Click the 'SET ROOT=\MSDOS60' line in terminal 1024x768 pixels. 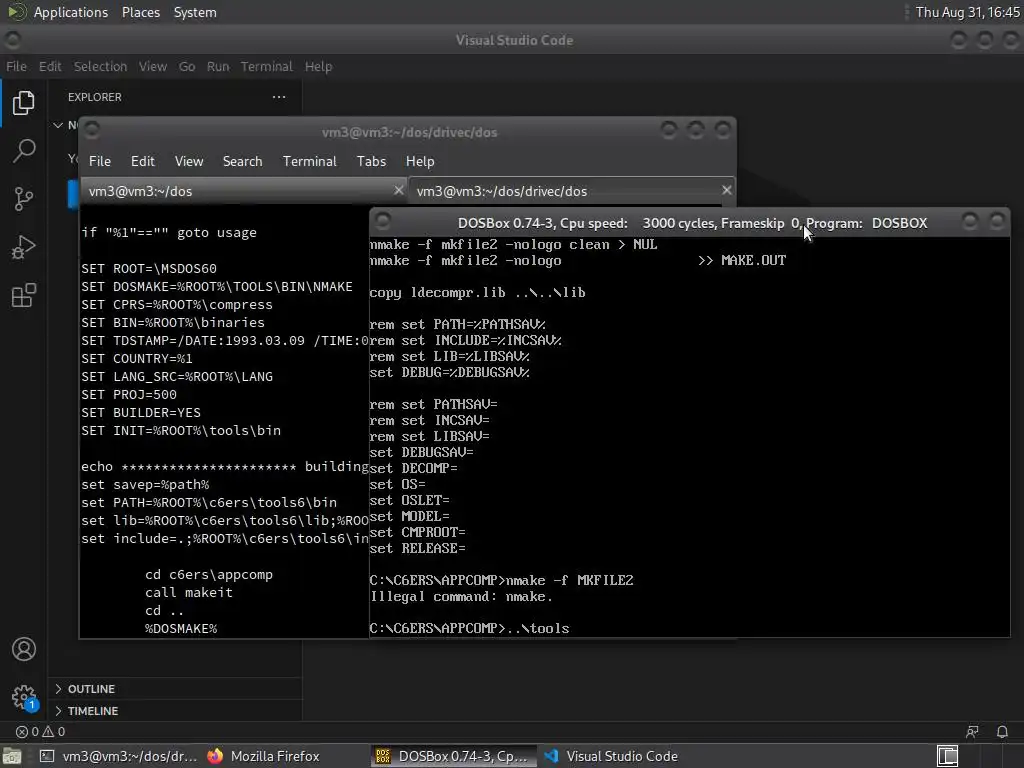coord(149,268)
